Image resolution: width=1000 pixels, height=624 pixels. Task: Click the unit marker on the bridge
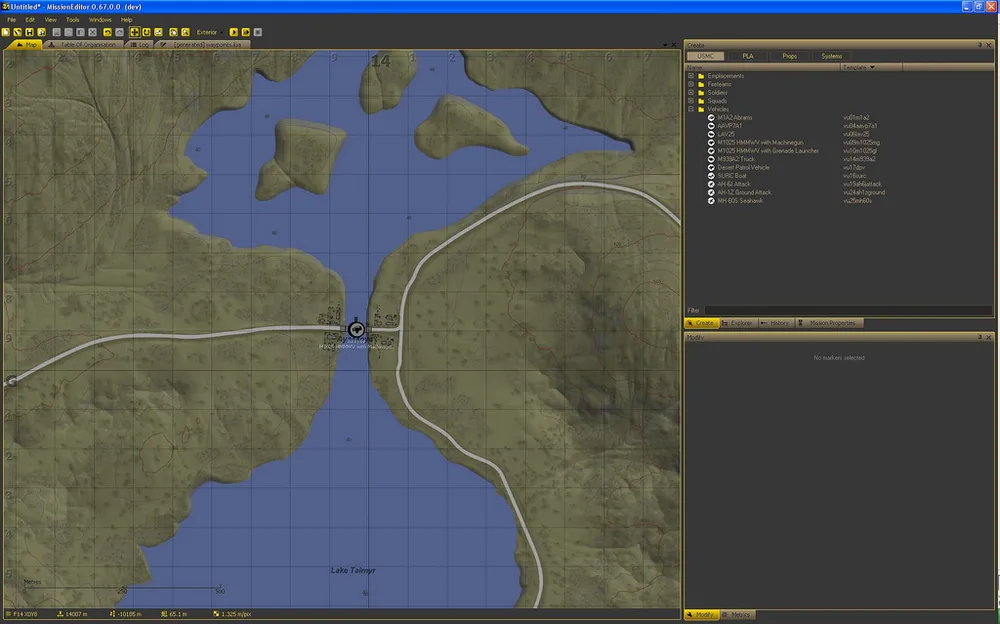tap(356, 328)
